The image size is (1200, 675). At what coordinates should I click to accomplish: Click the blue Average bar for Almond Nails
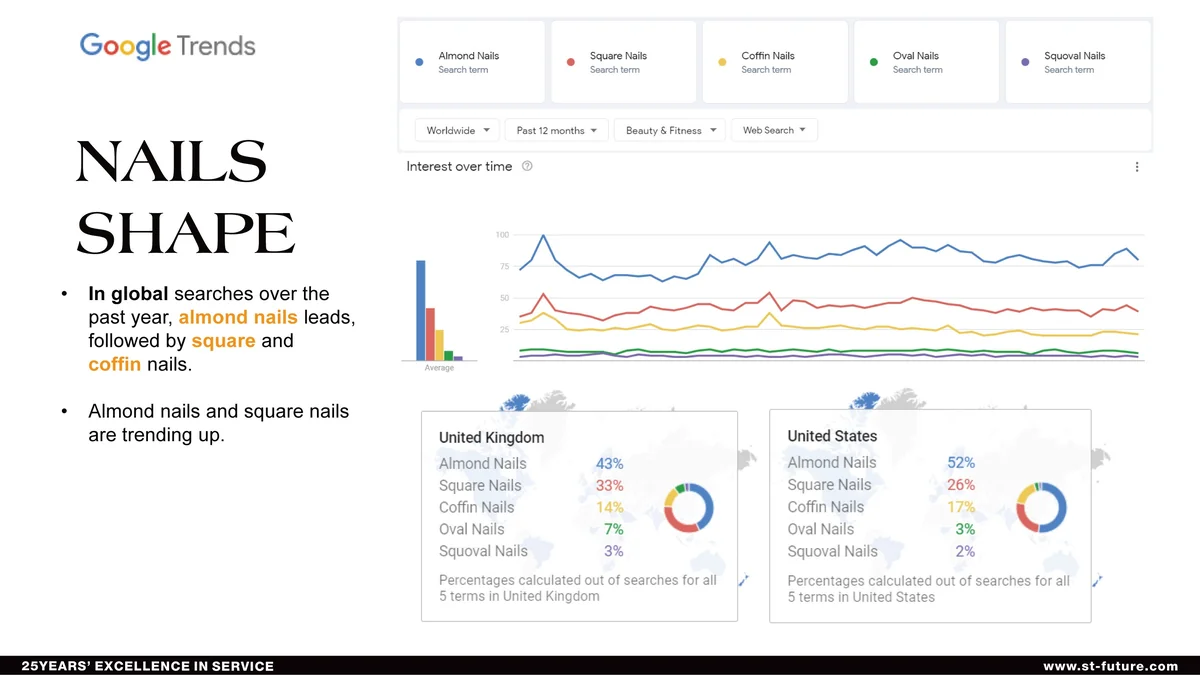(x=421, y=310)
